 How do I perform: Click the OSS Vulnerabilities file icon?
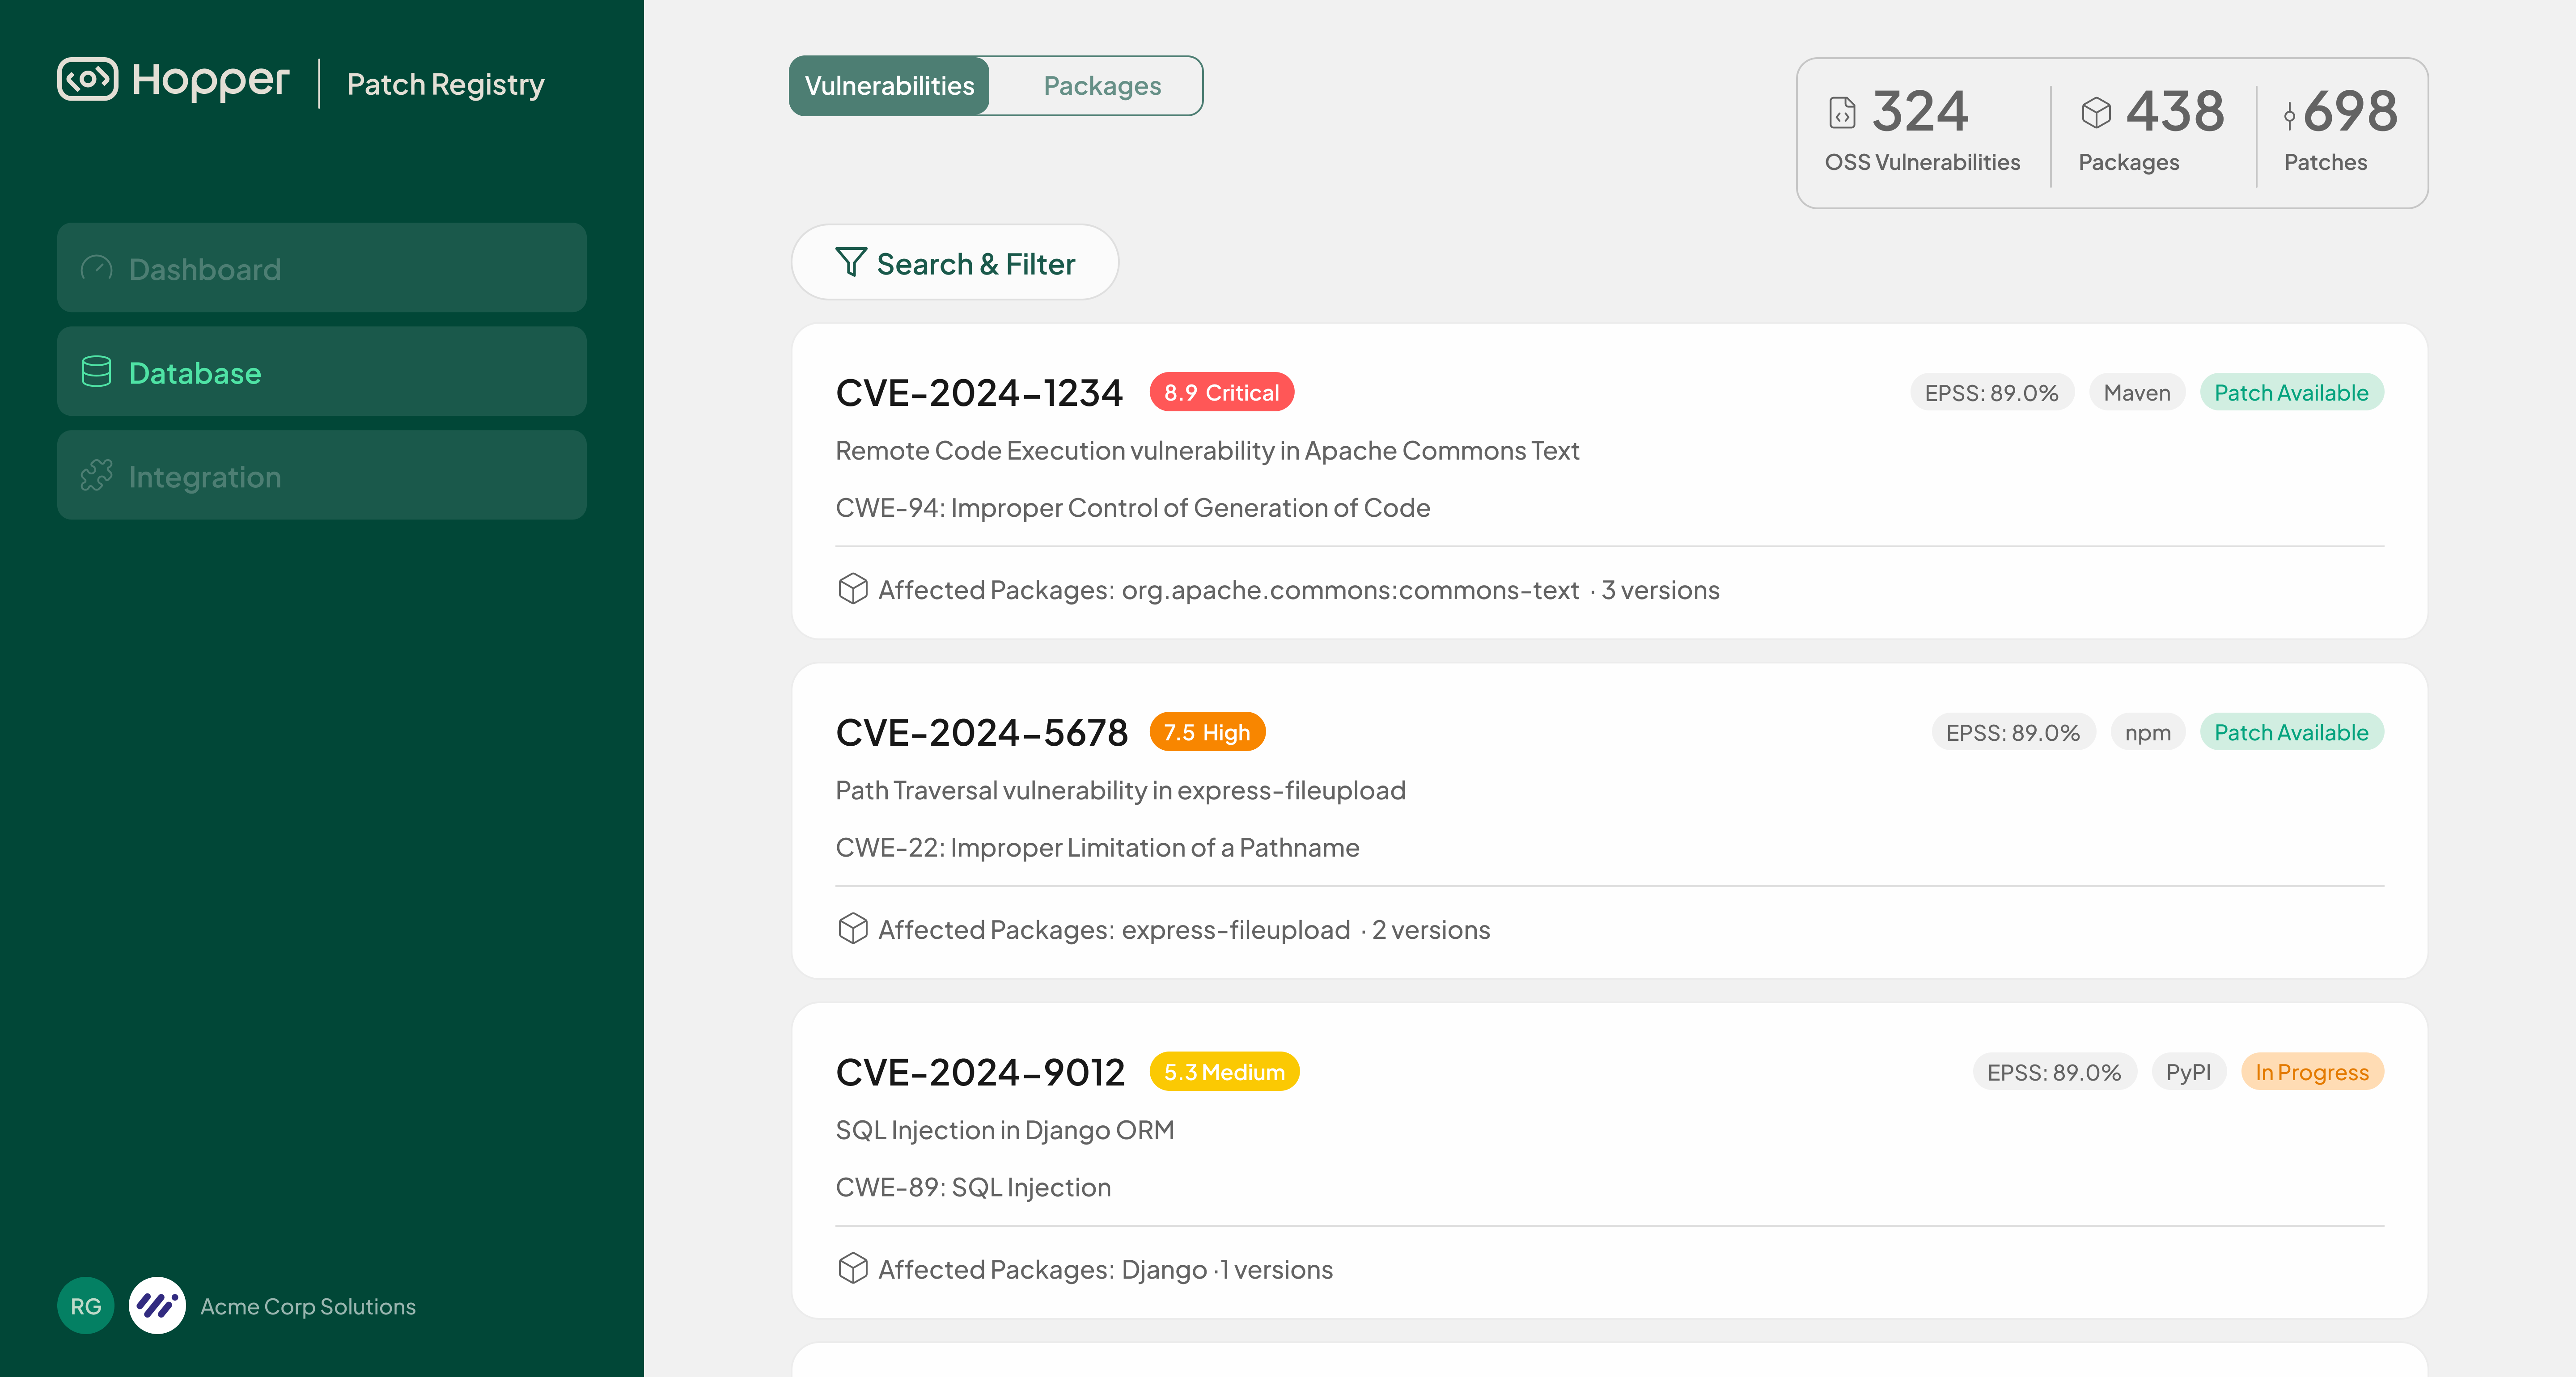pyautogui.click(x=1842, y=112)
